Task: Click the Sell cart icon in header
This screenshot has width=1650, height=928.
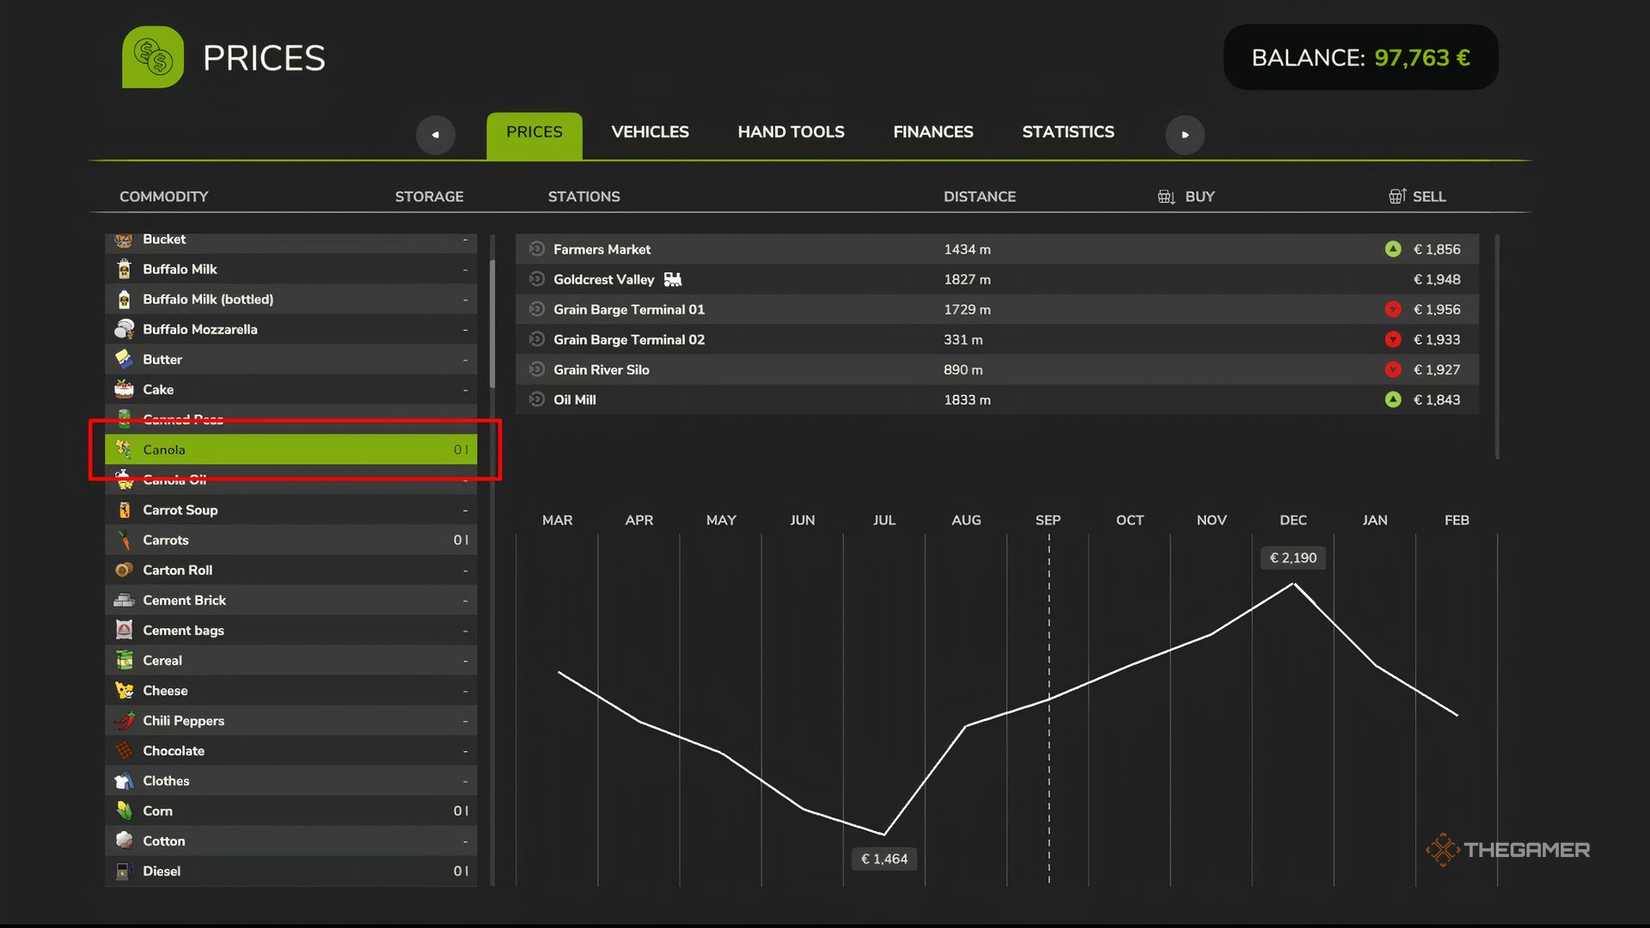Action: click(x=1397, y=196)
